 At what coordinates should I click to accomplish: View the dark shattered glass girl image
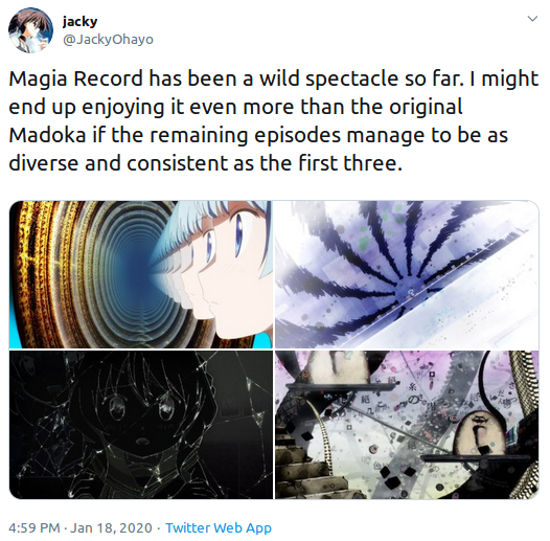[141, 425]
